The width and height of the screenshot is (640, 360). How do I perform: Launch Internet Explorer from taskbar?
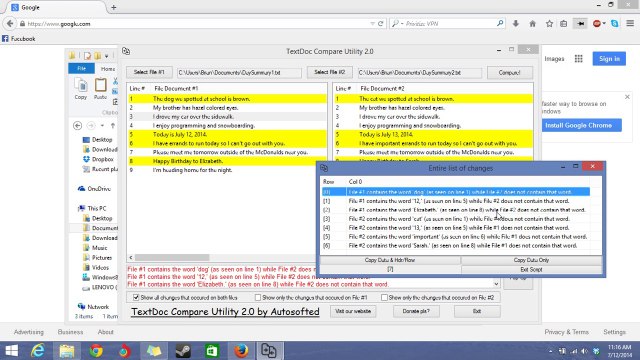point(38,351)
